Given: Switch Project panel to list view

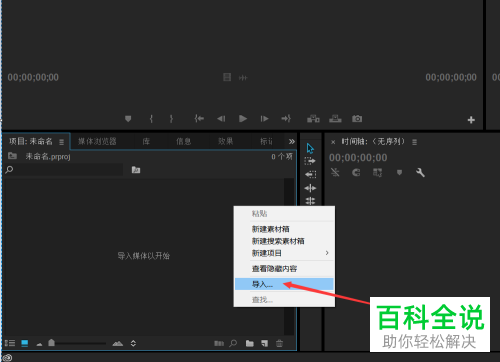Looking at the screenshot, I should click(10, 343).
